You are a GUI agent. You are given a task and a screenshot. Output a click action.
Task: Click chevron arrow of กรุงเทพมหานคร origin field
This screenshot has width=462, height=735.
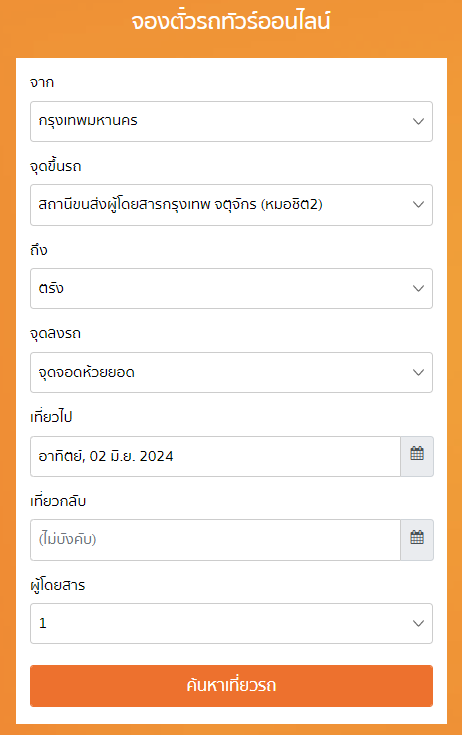[x=418, y=121]
